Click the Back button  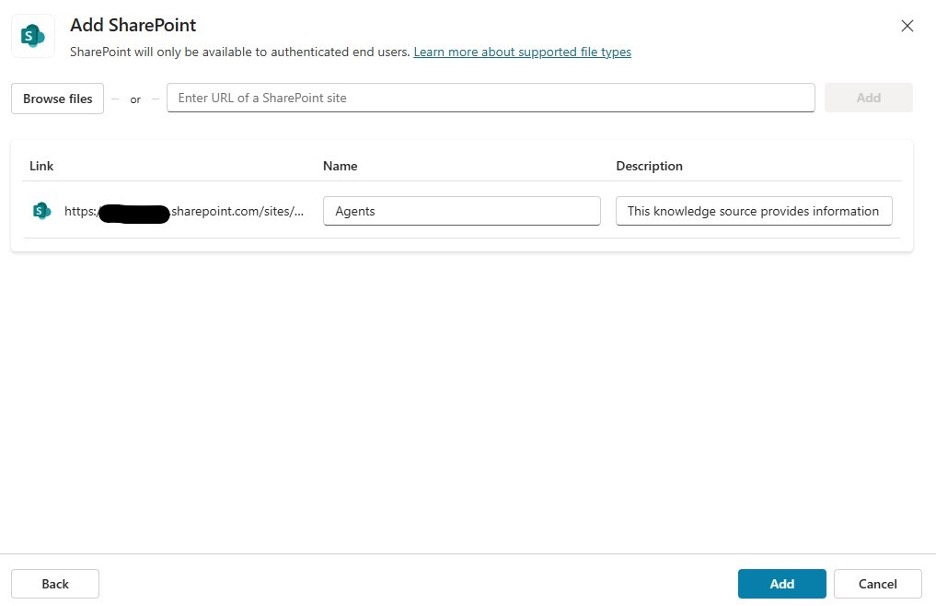click(55, 584)
